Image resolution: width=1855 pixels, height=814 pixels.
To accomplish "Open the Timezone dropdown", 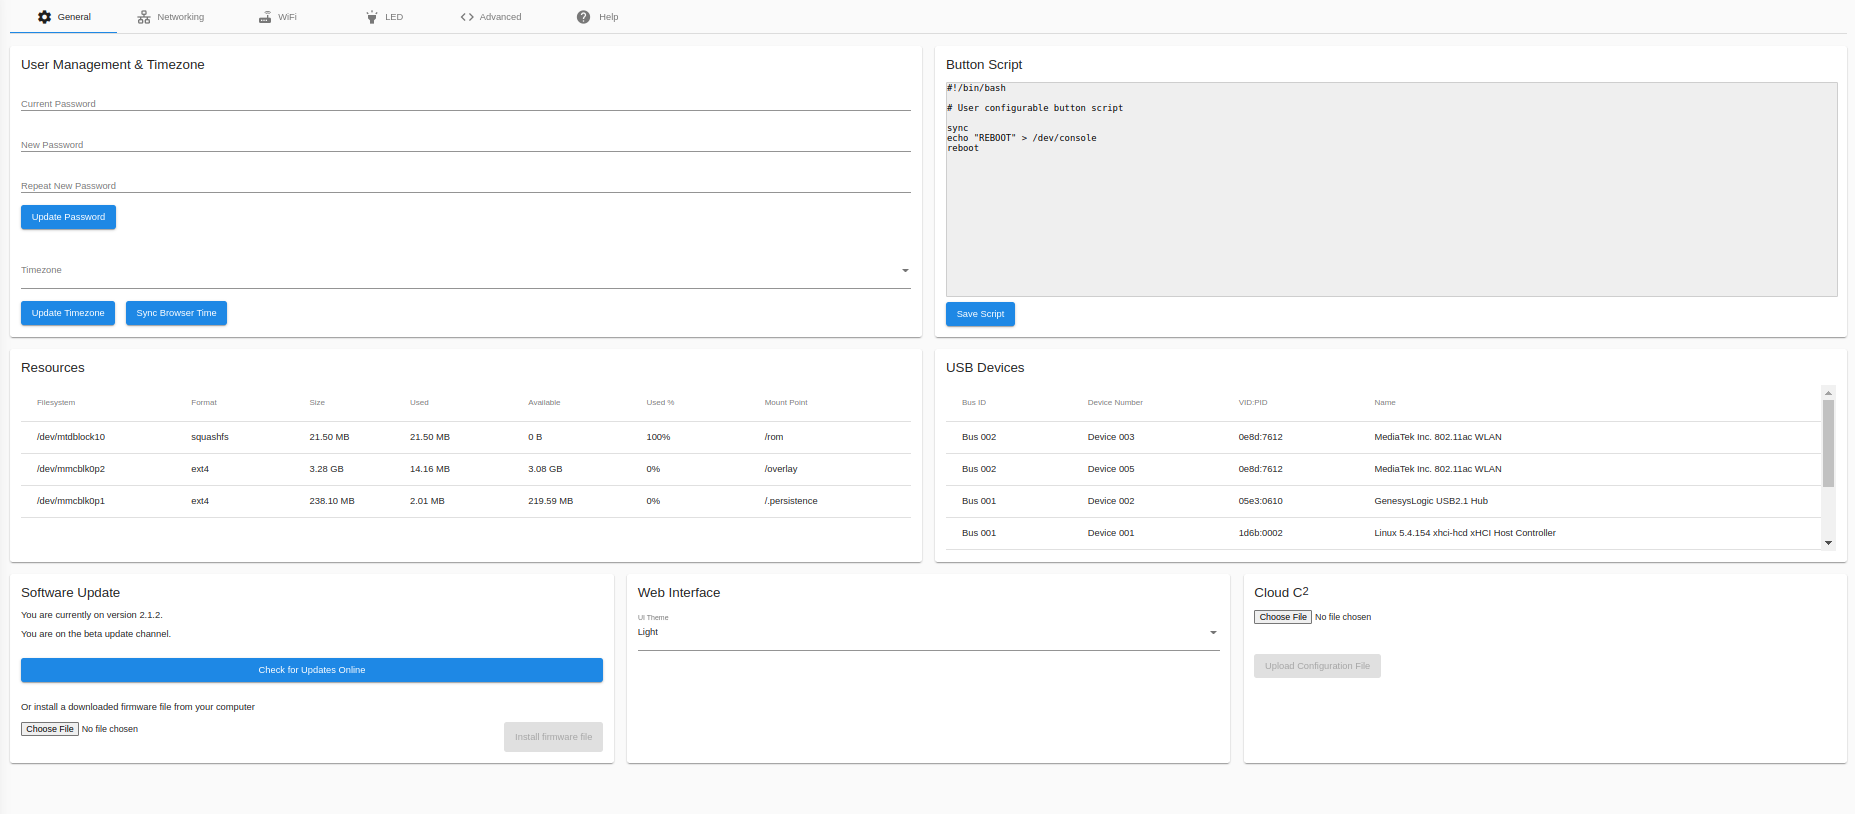I will click(466, 270).
